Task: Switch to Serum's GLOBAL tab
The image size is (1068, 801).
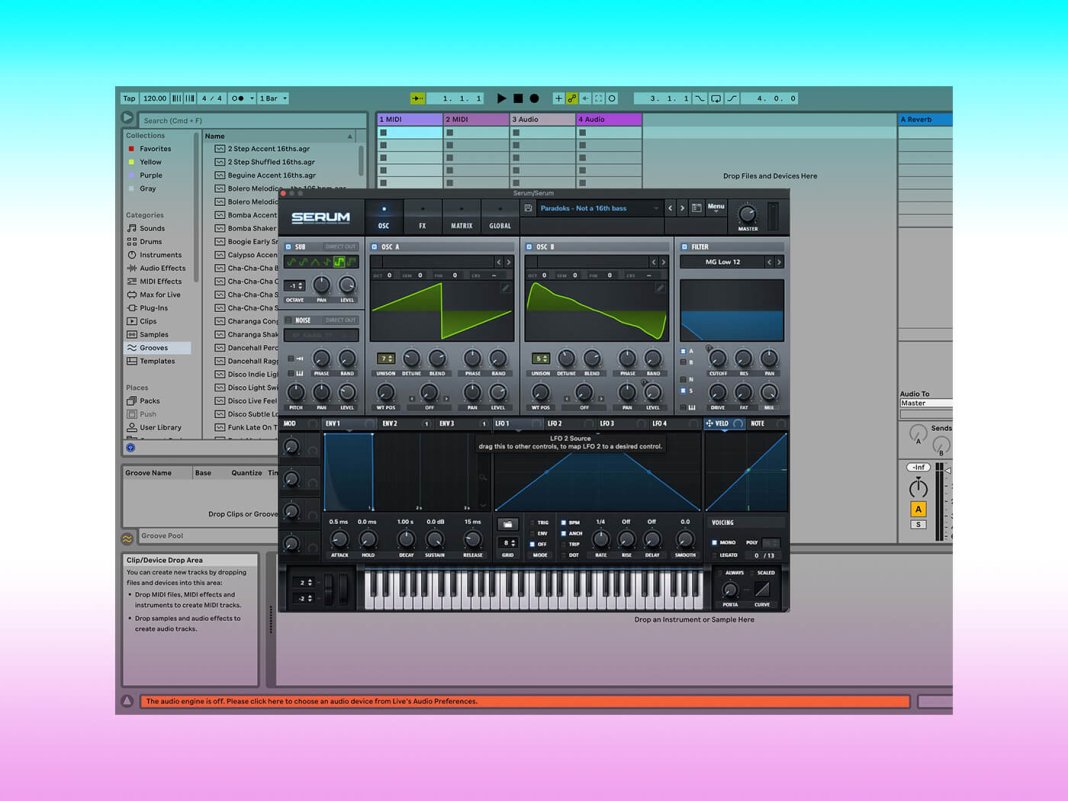Action: [x=500, y=217]
